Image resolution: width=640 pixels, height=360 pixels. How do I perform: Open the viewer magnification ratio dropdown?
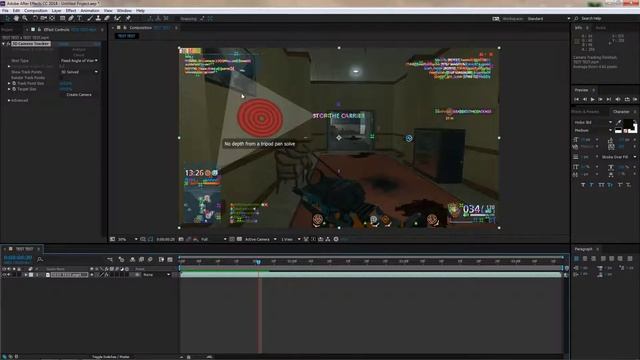[127, 239]
